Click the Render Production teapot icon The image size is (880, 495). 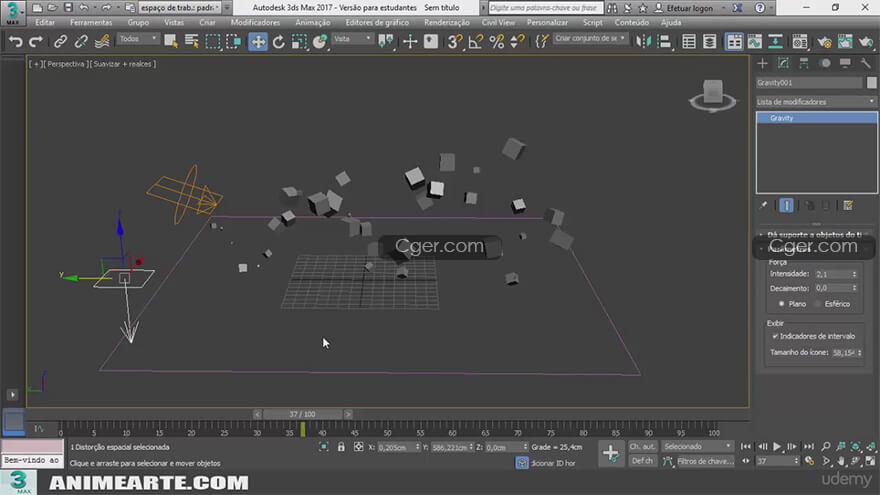point(866,42)
